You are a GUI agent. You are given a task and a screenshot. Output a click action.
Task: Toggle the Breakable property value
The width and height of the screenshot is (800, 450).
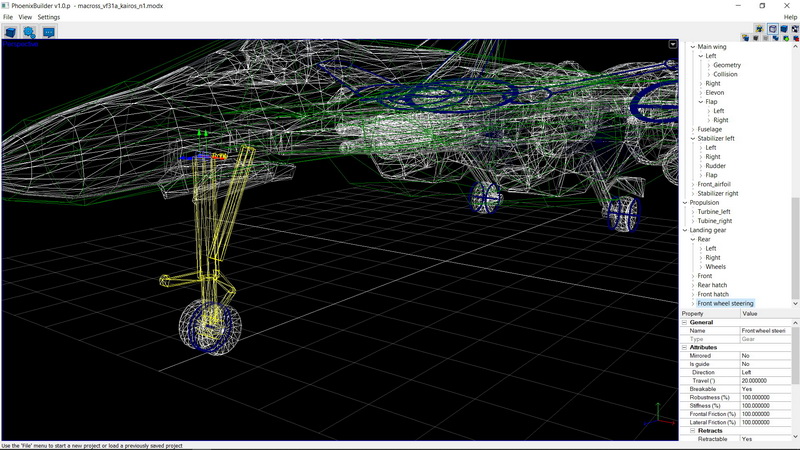coord(764,389)
